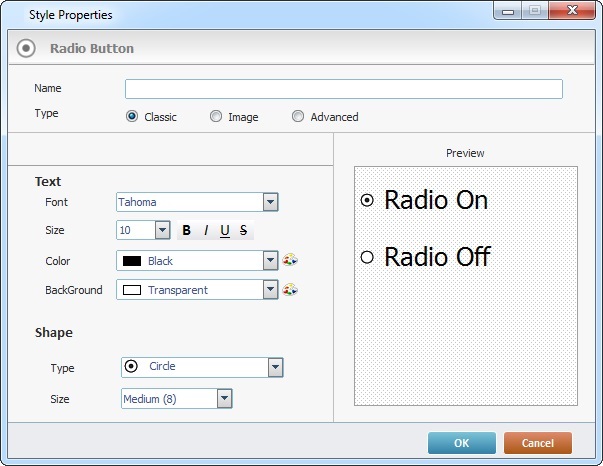
Task: Select the Image type radio button
Action: [x=216, y=117]
